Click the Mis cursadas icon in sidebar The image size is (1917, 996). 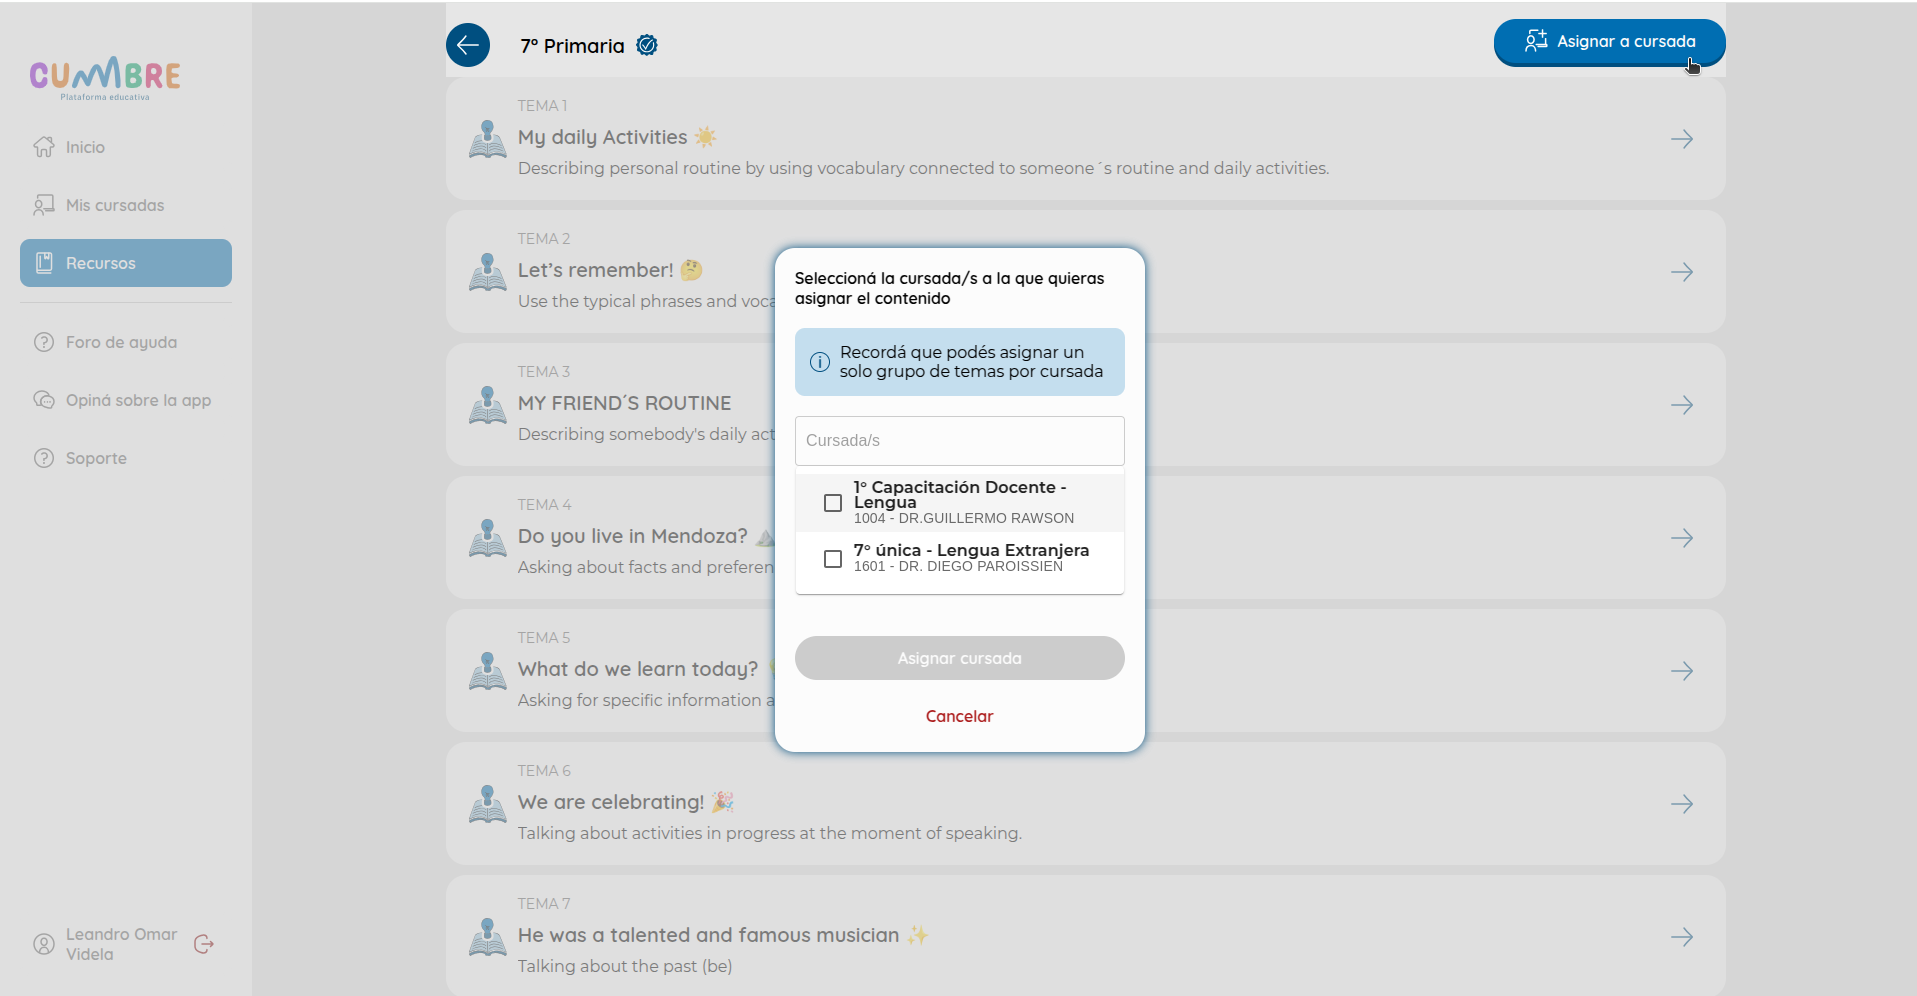[x=44, y=205]
